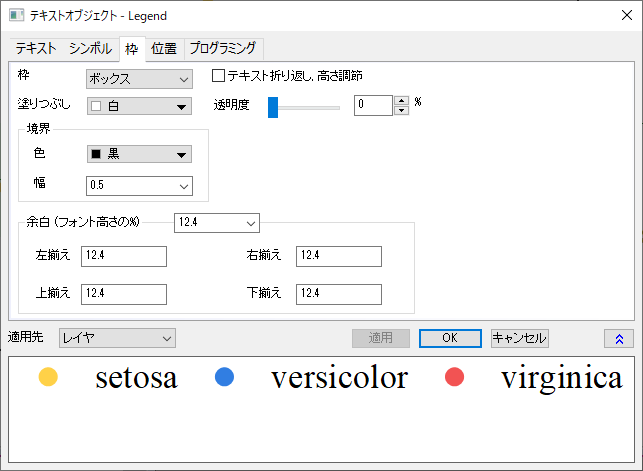Switch to the テキスト tab

coord(36,48)
